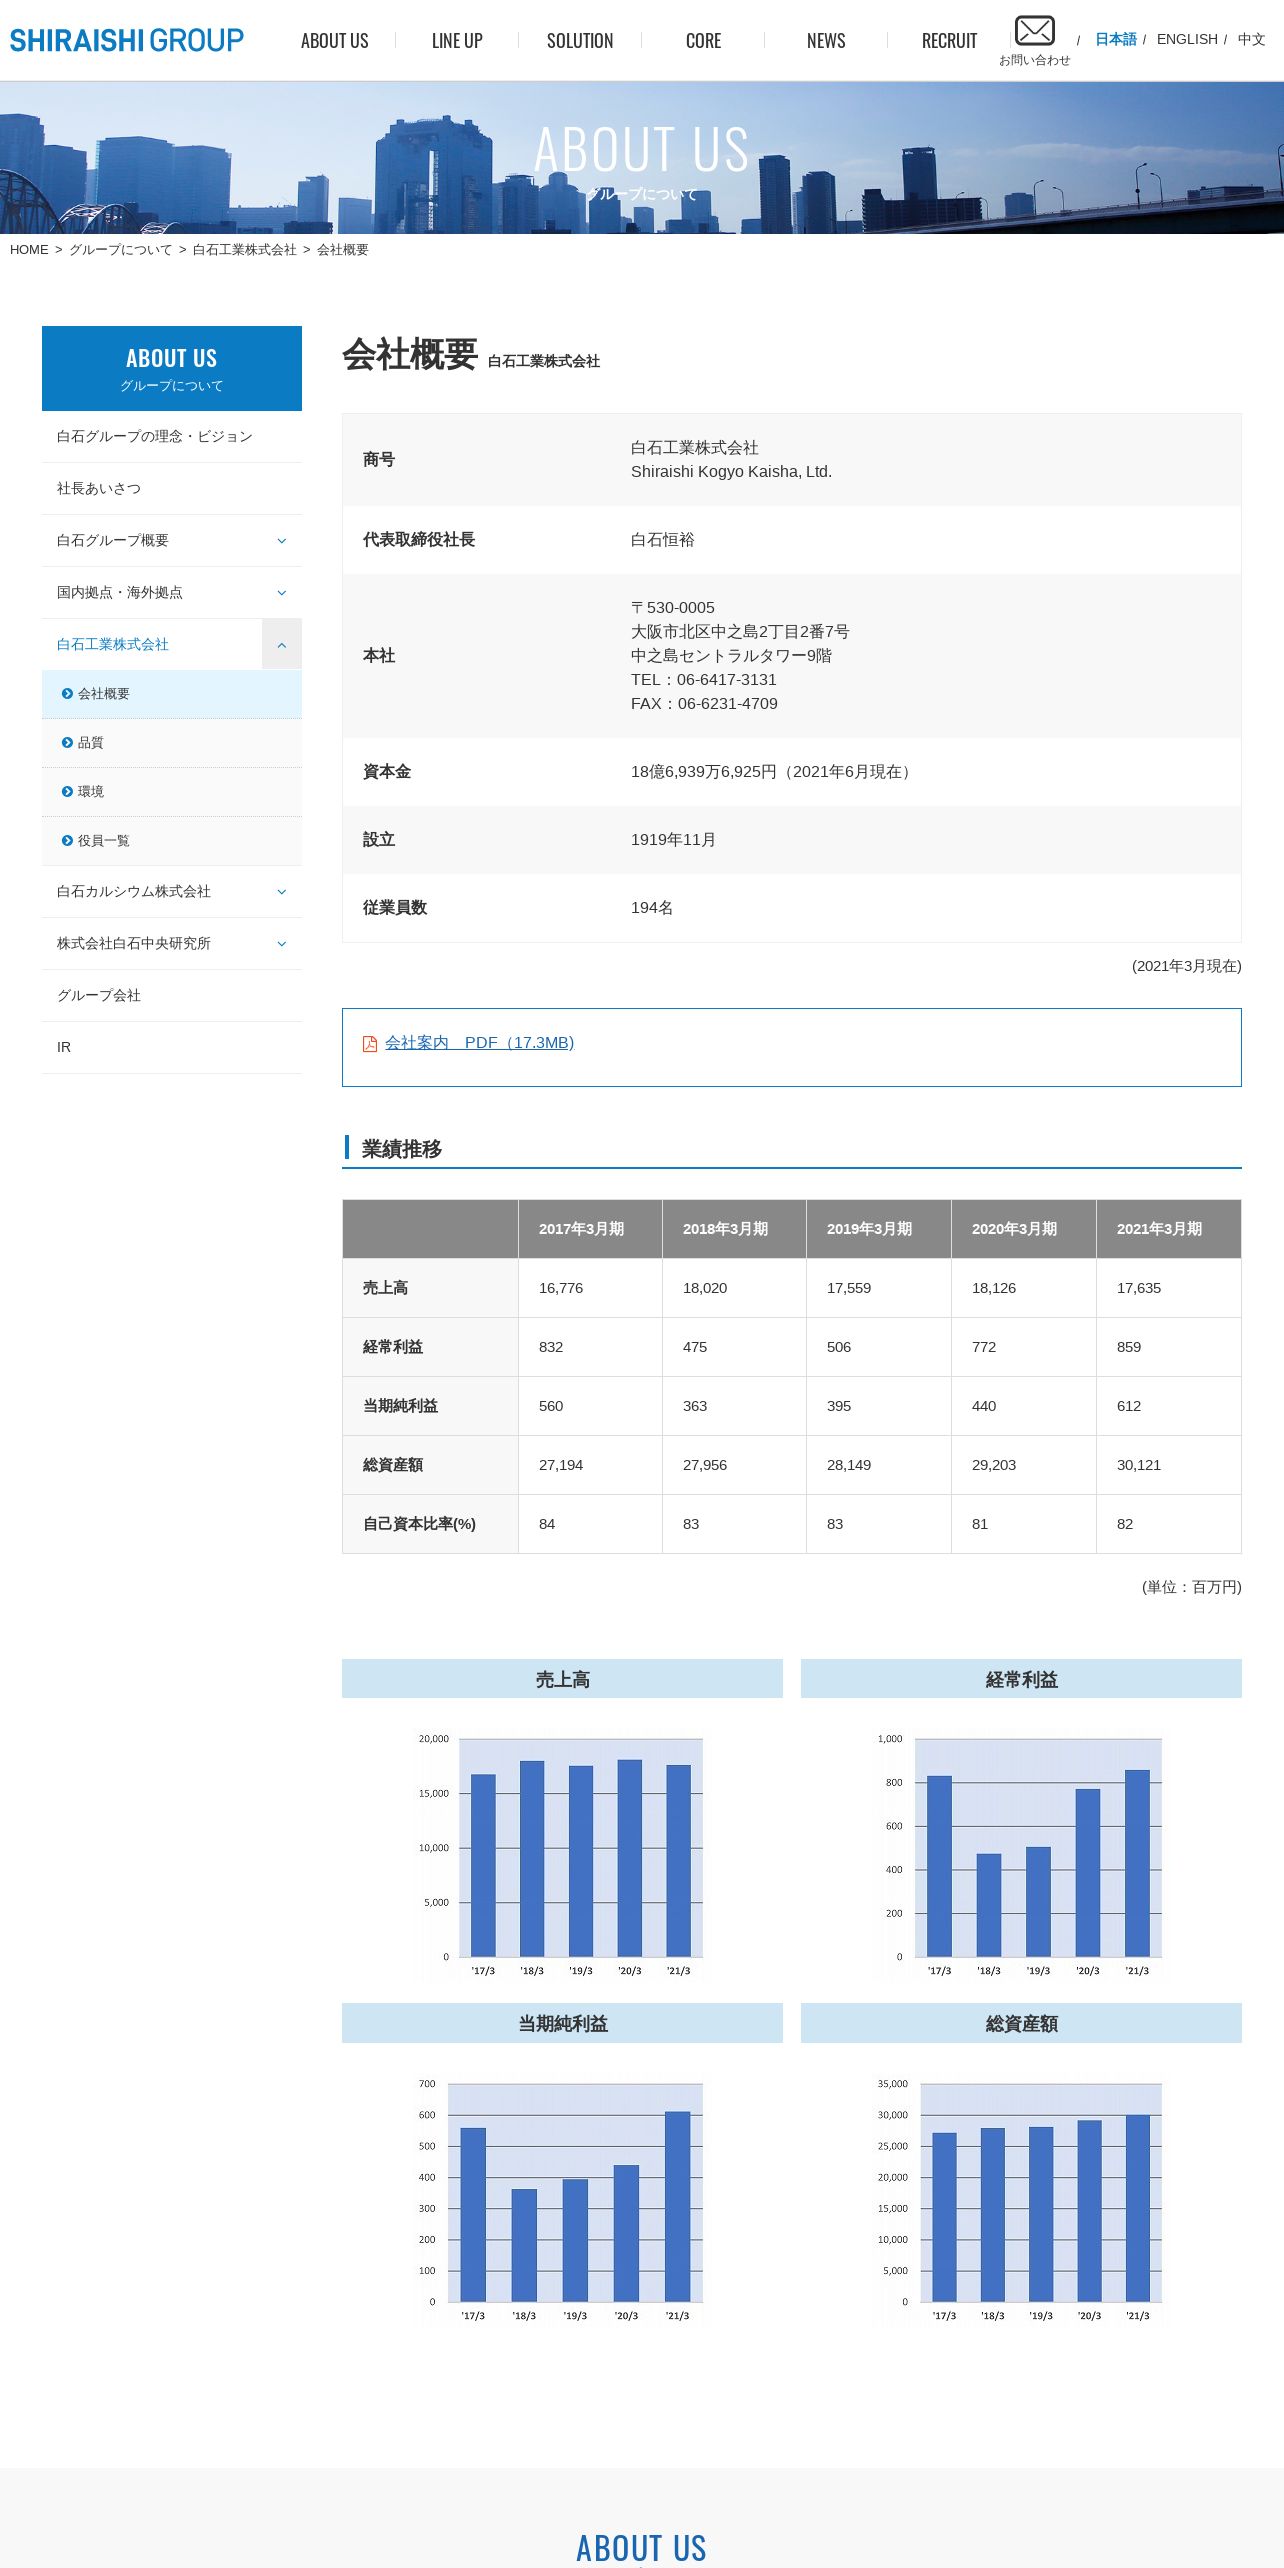Switch language to ENGLISH

(1187, 39)
